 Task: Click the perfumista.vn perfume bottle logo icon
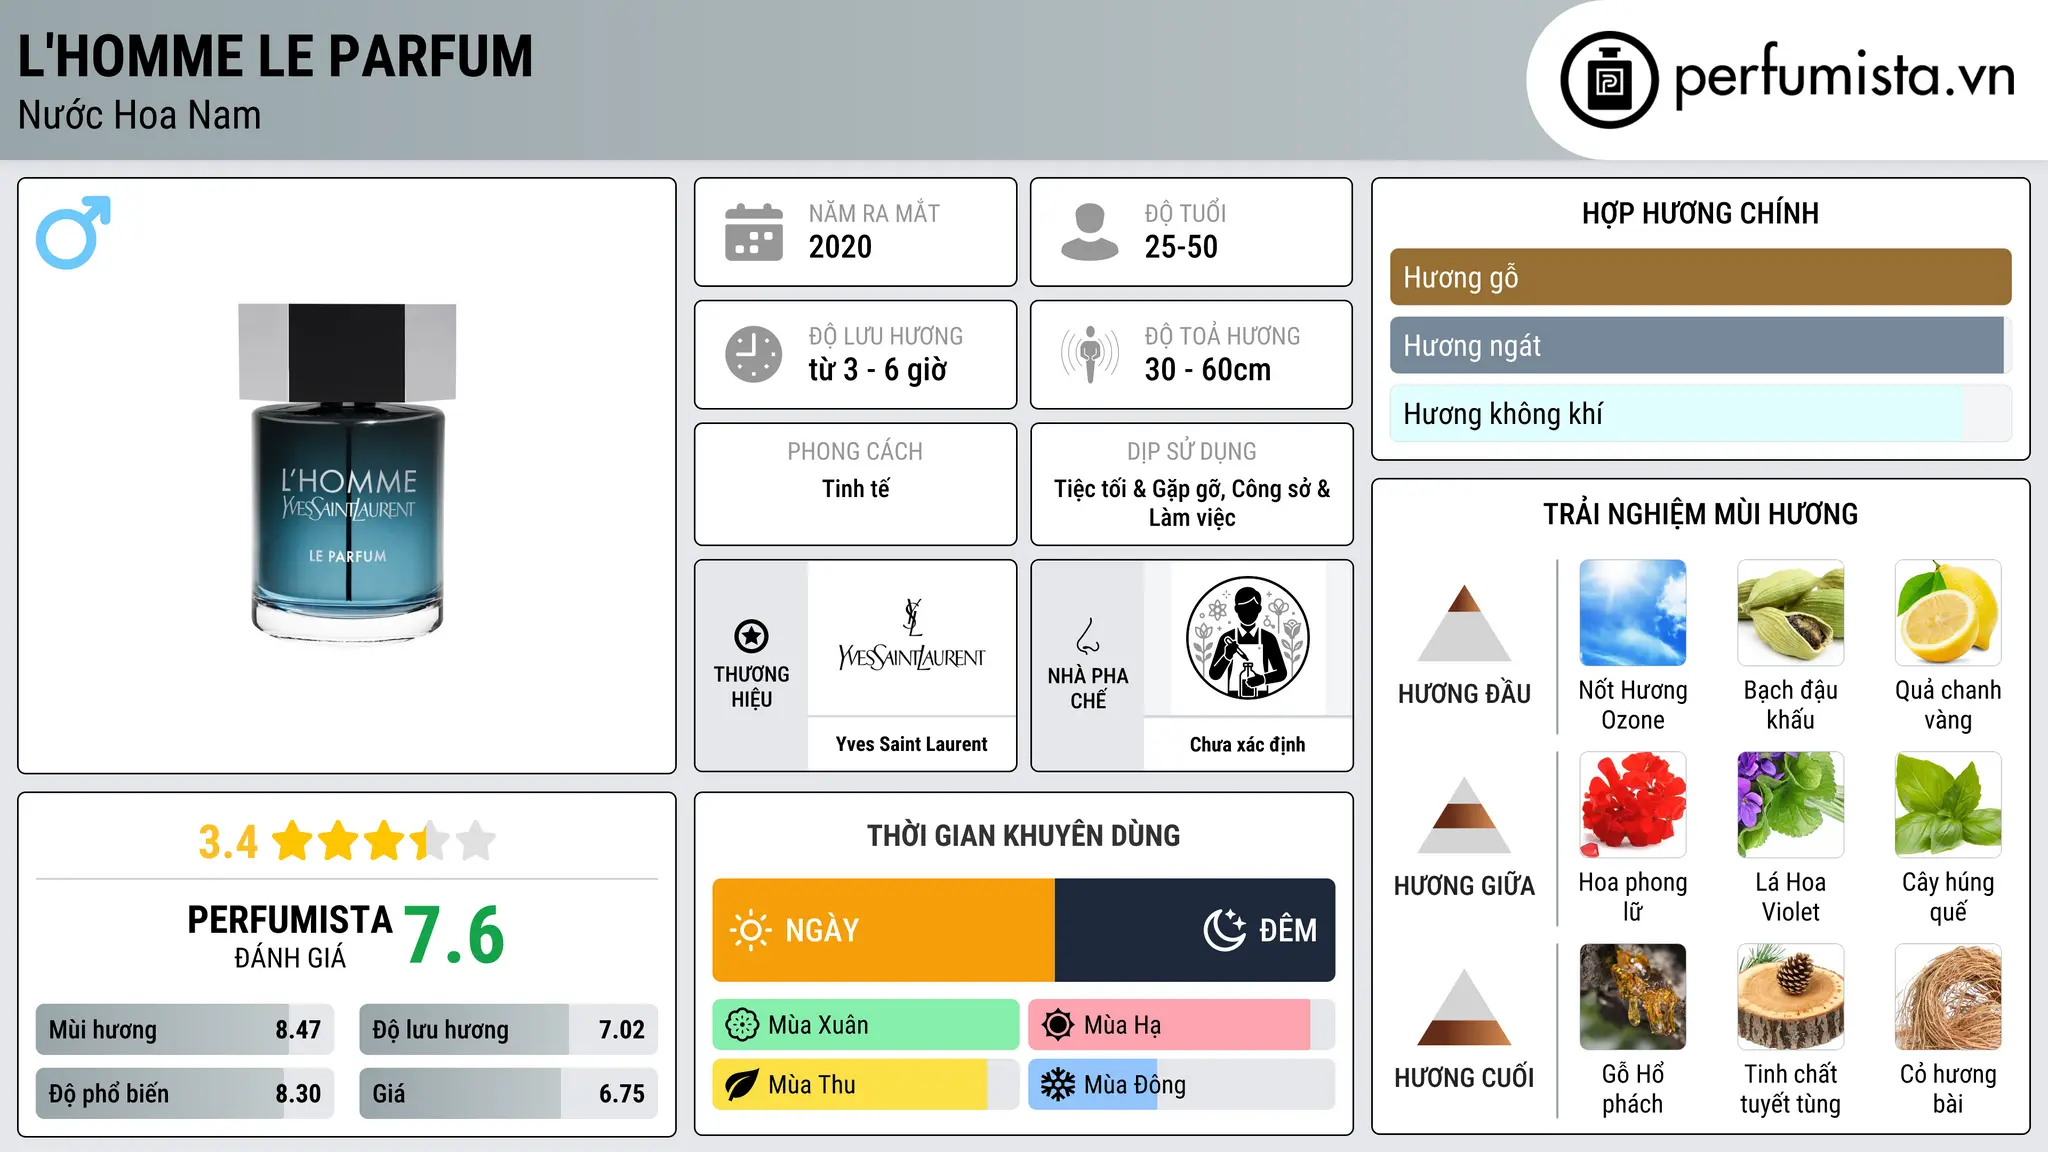(1609, 80)
